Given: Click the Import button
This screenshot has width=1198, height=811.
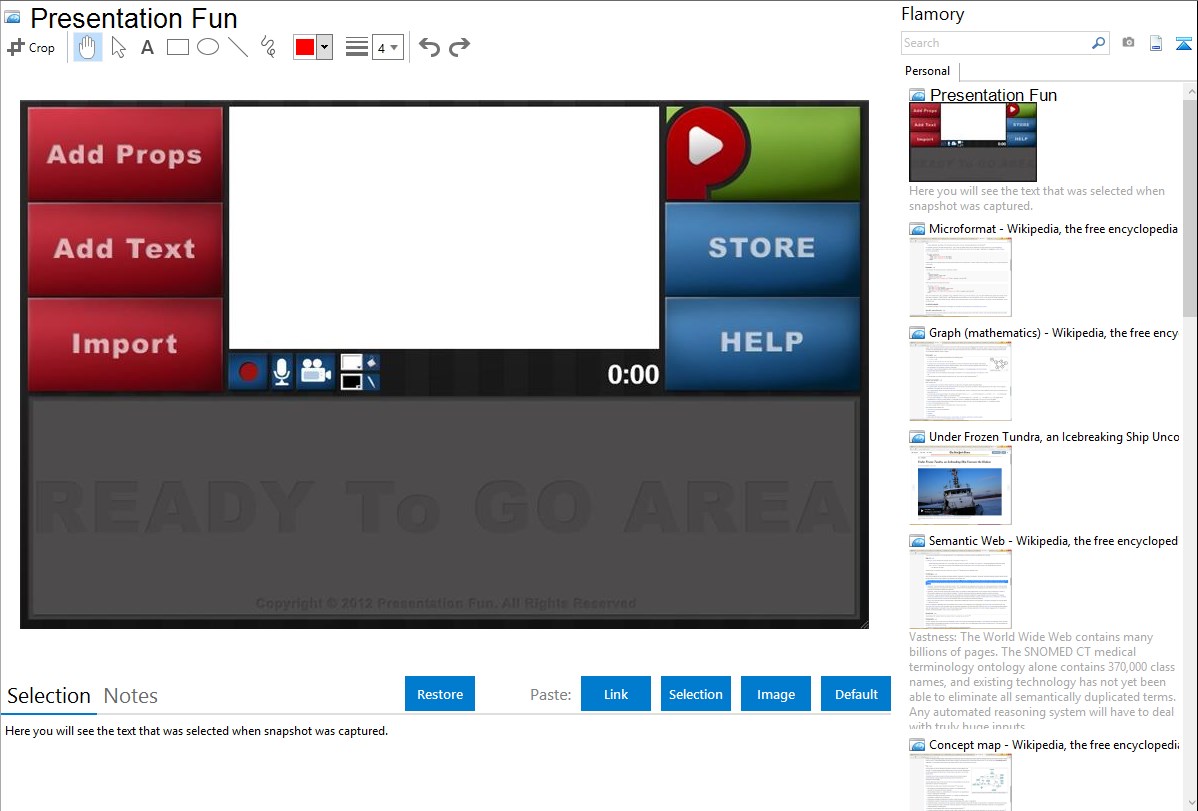Looking at the screenshot, I should pyautogui.click(x=125, y=344).
